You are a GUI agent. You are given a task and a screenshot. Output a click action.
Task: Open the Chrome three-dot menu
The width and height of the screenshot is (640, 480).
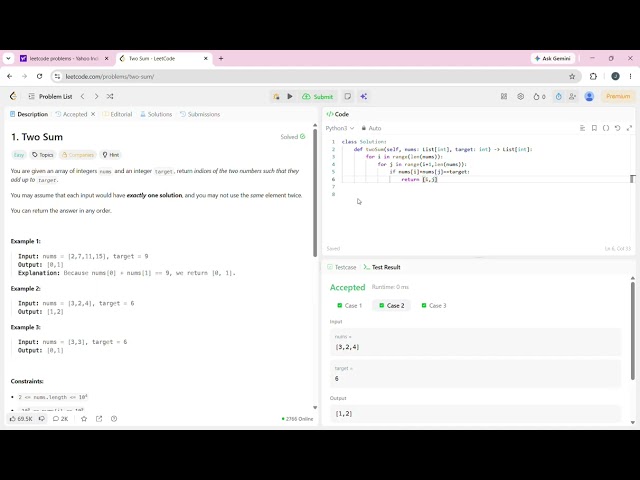[630, 76]
